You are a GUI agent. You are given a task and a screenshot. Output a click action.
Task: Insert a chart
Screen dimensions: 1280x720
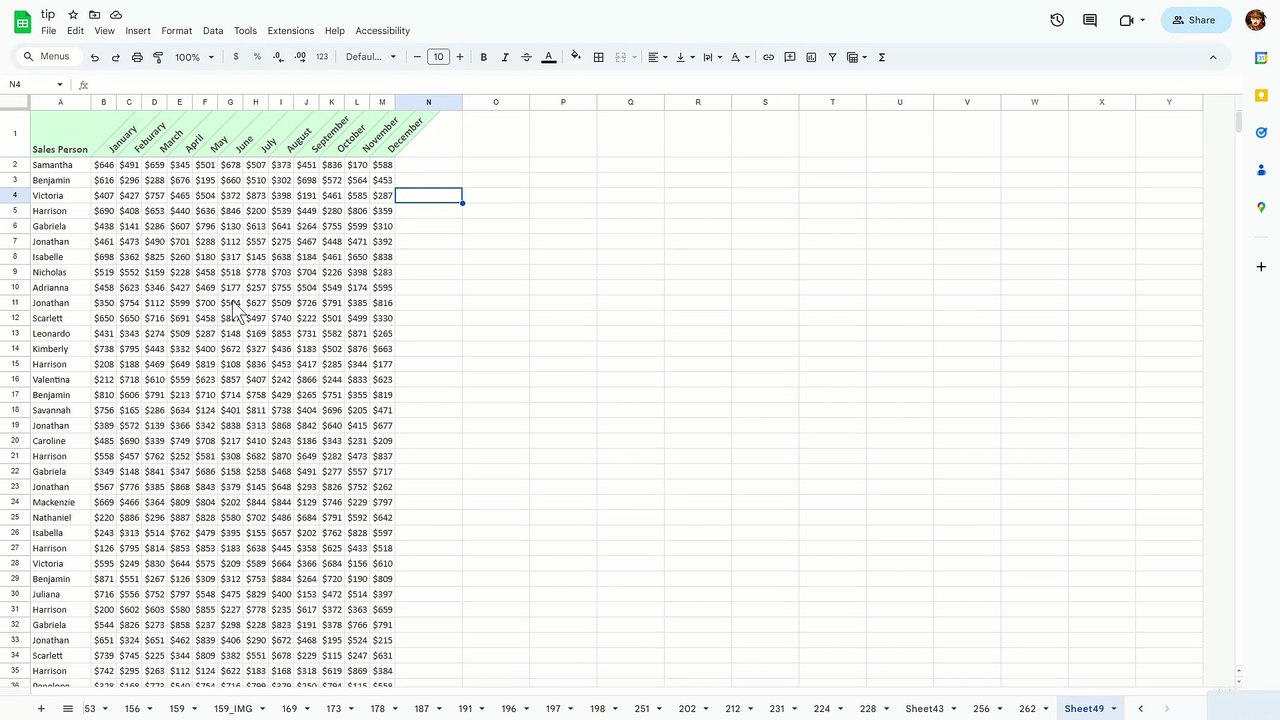click(x=811, y=57)
